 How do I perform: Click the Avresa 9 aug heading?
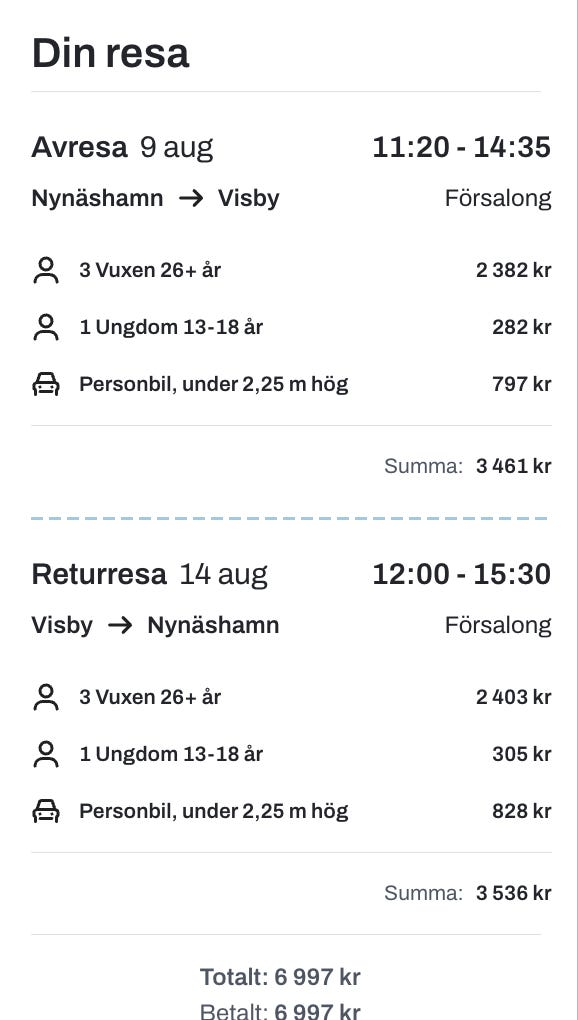[122, 147]
